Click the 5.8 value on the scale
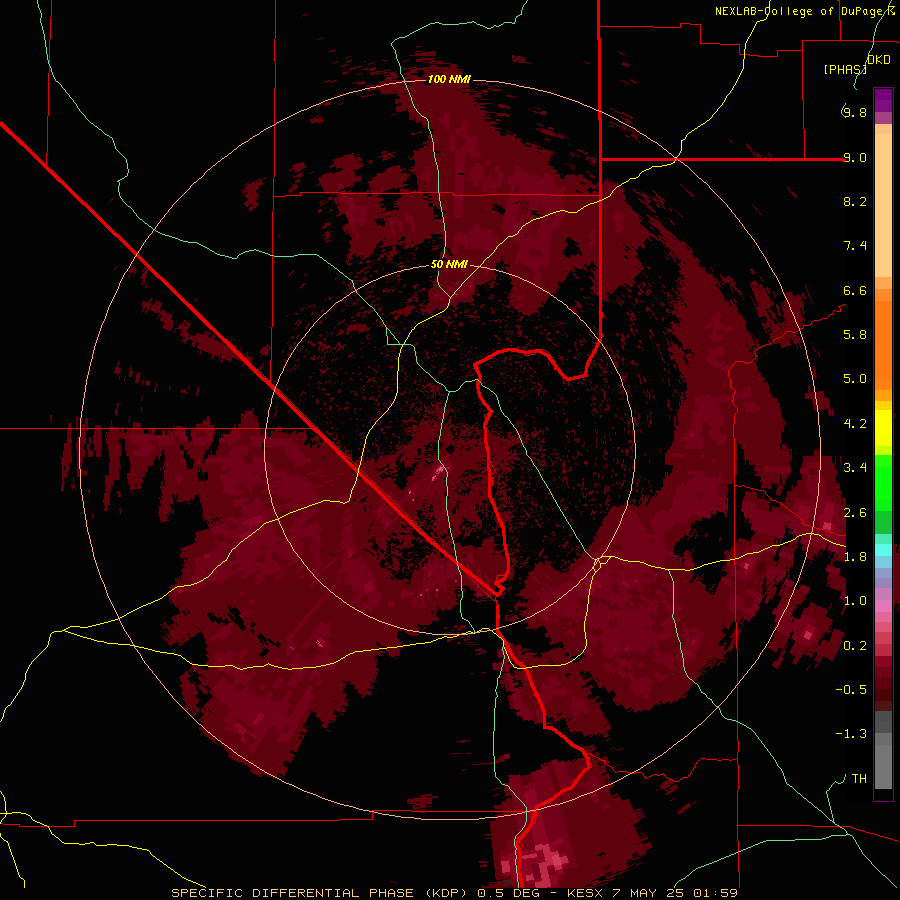The image size is (900, 900). tap(855, 335)
